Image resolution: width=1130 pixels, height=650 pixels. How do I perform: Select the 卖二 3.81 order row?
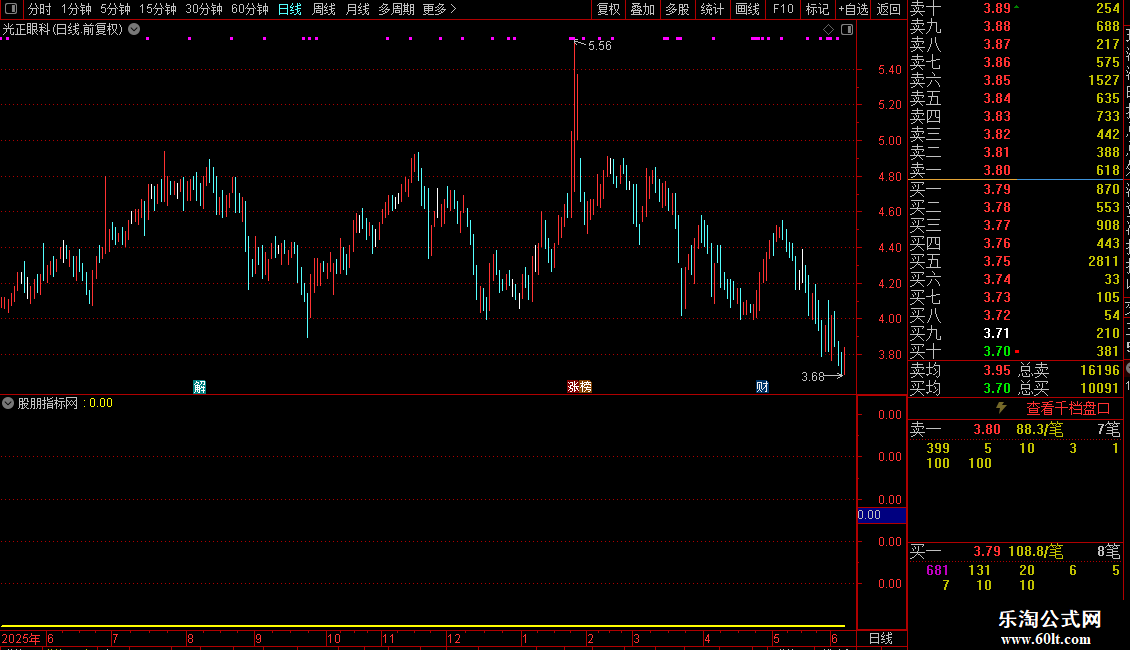(x=1015, y=152)
